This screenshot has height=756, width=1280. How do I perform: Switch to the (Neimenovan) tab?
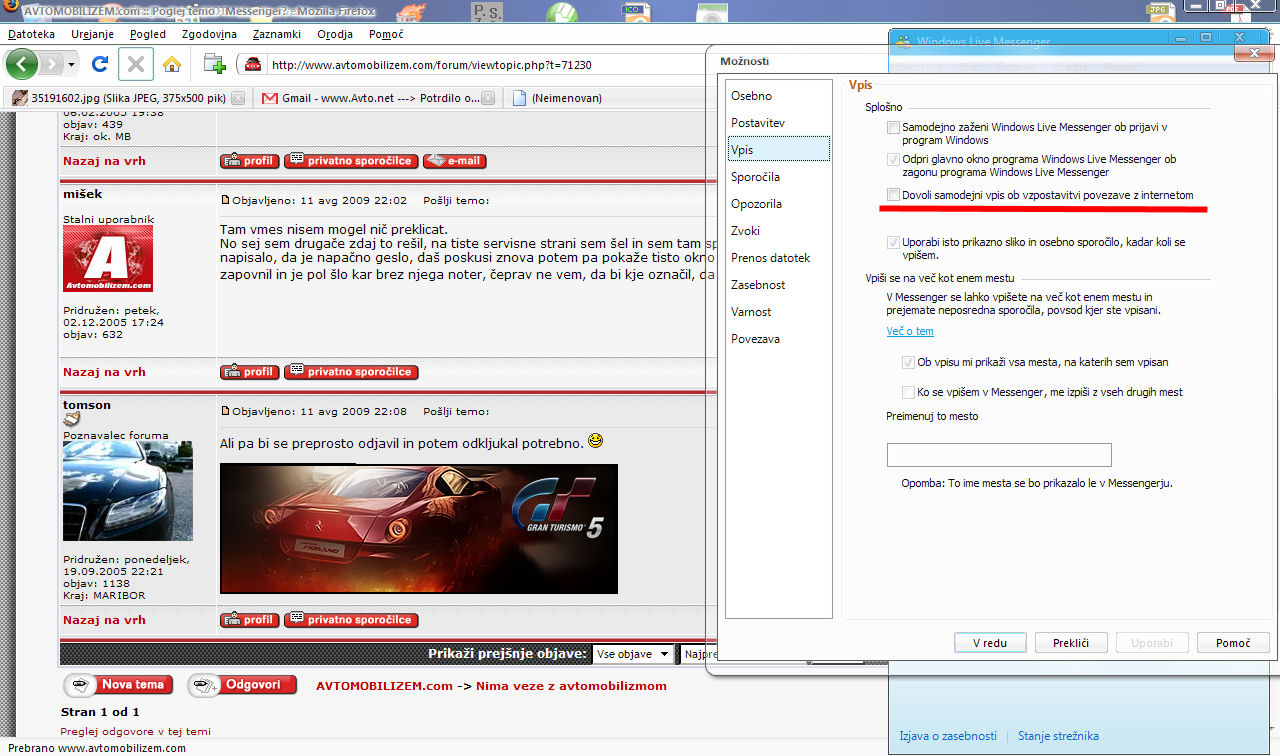[566, 98]
